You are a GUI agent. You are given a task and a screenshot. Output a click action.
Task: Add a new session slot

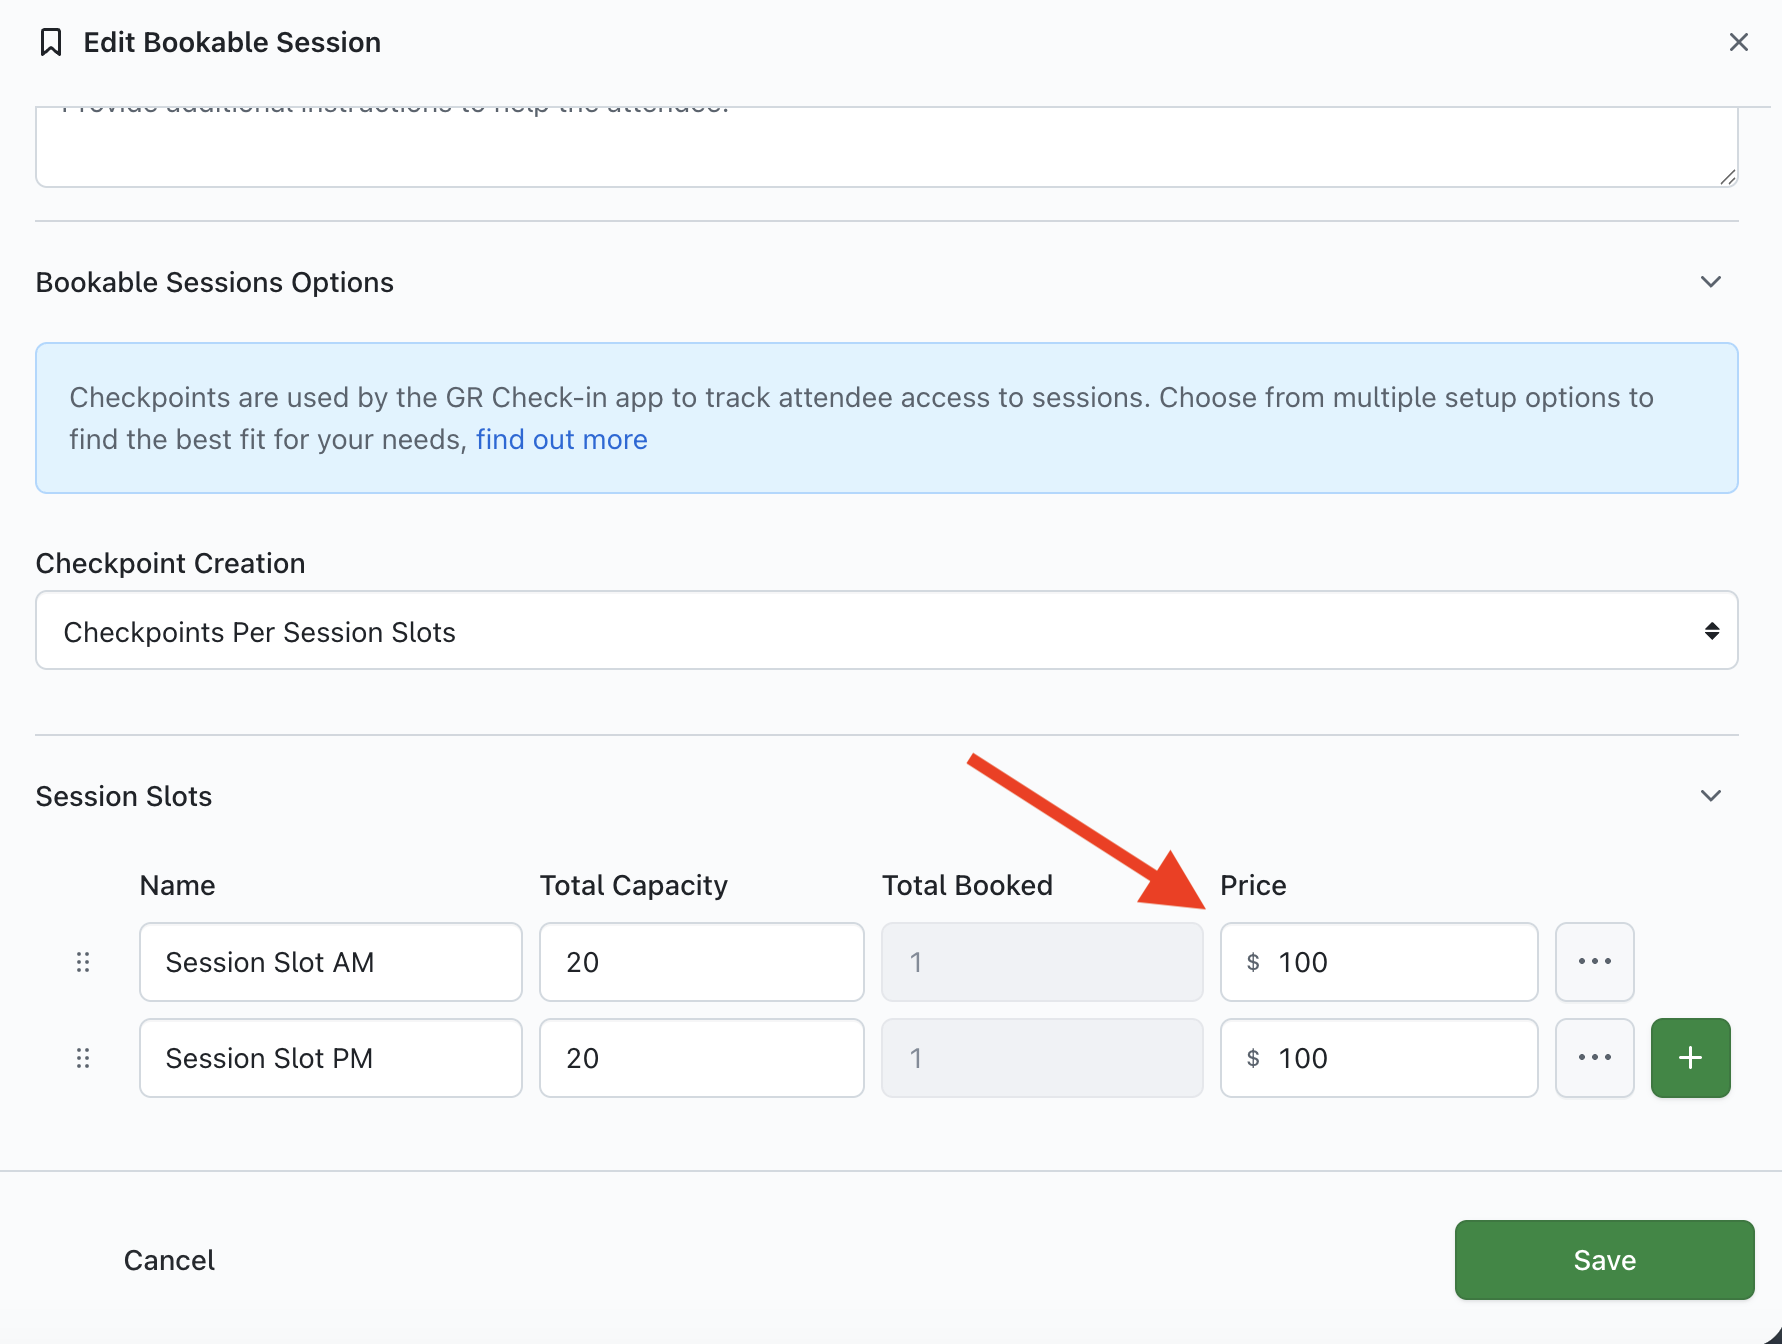click(x=1690, y=1058)
